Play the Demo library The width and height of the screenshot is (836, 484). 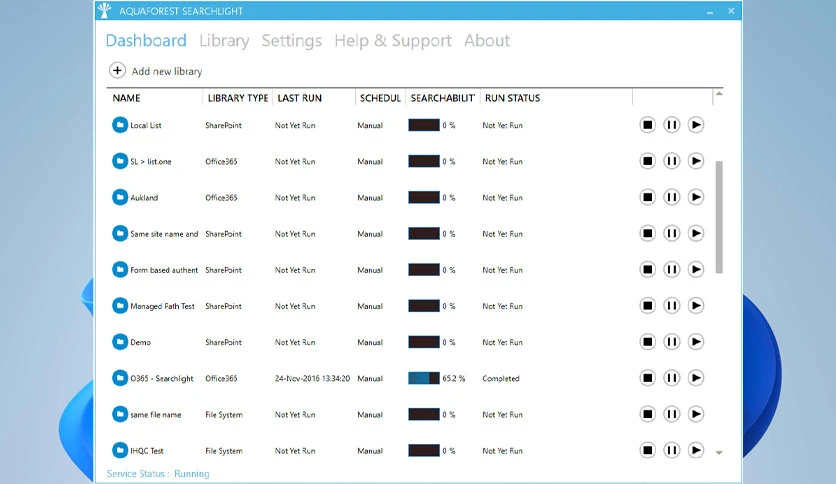point(696,342)
